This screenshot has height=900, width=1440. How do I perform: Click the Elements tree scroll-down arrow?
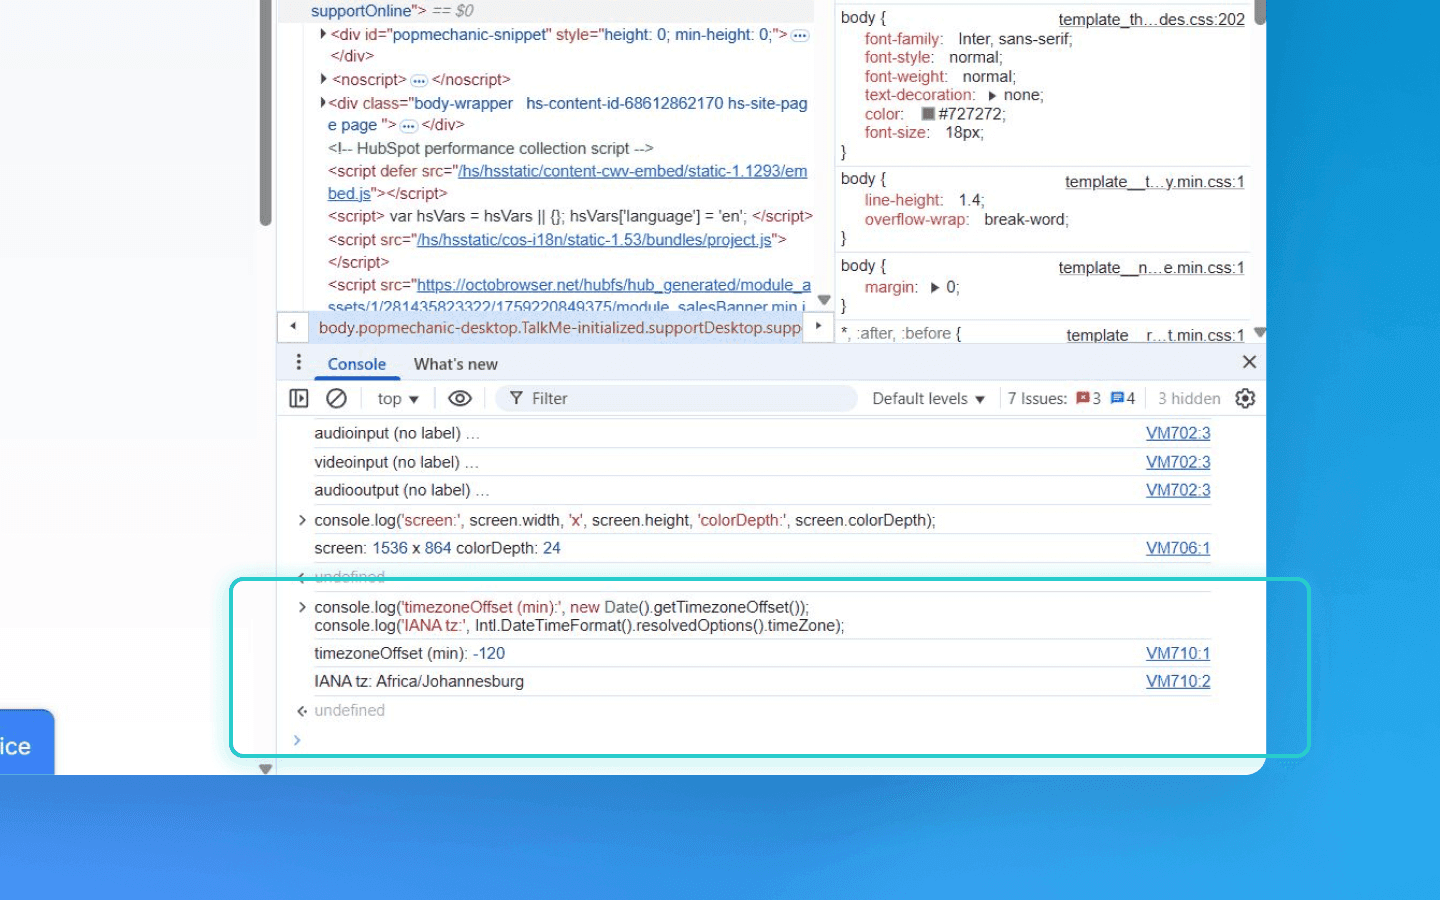(824, 300)
